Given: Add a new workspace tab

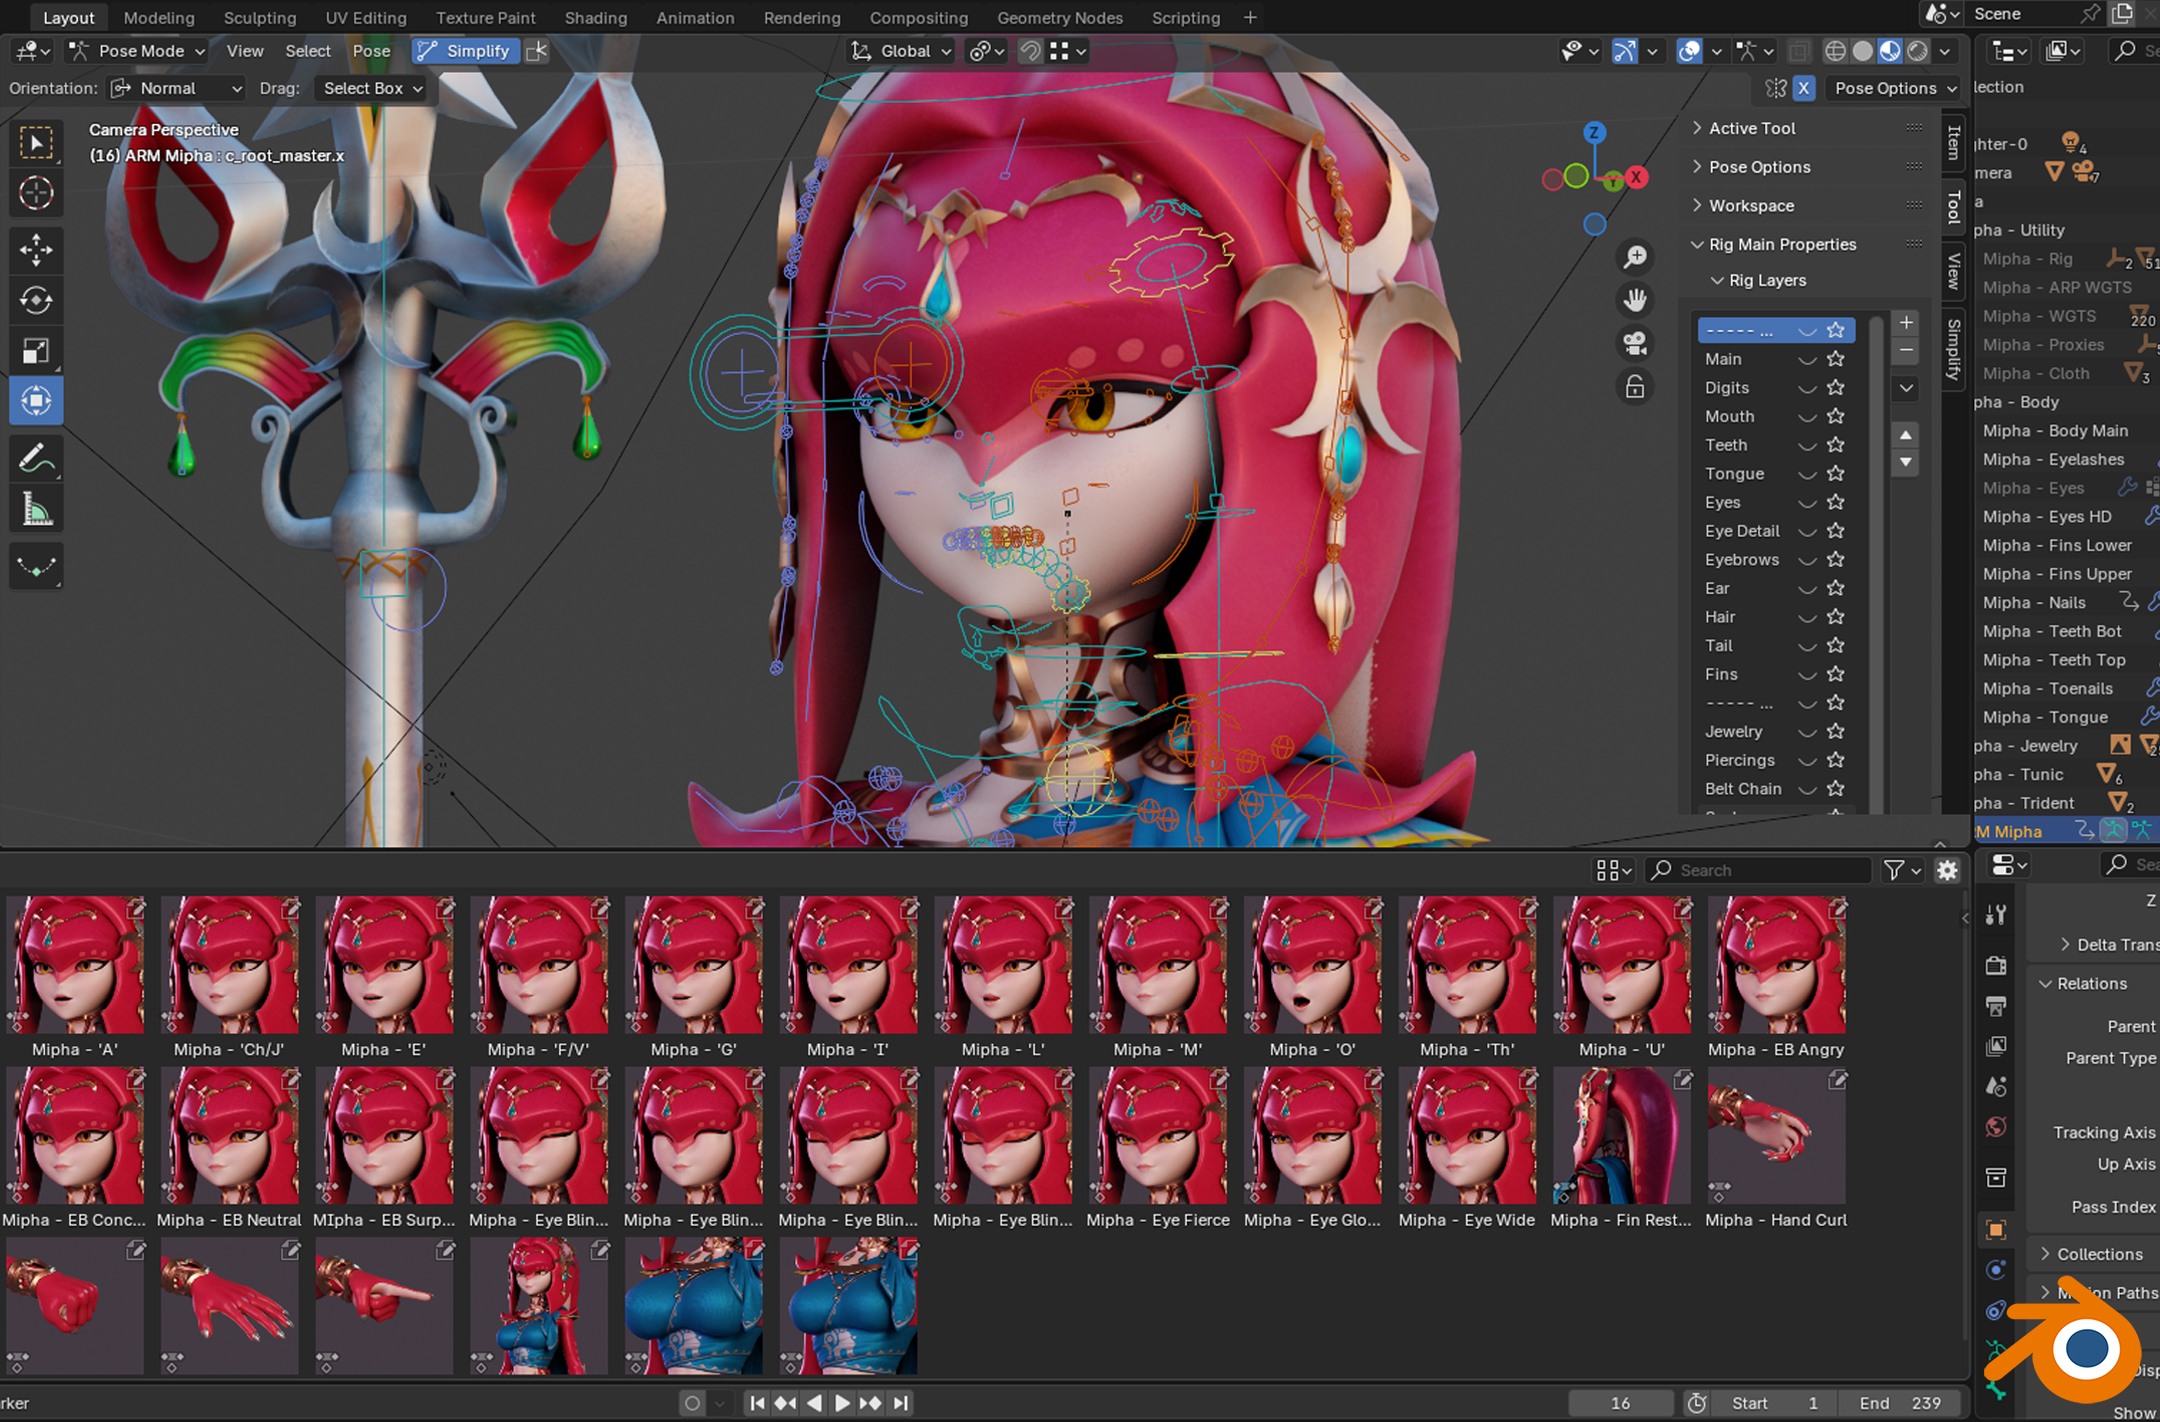Looking at the screenshot, I should pos(1250,17).
